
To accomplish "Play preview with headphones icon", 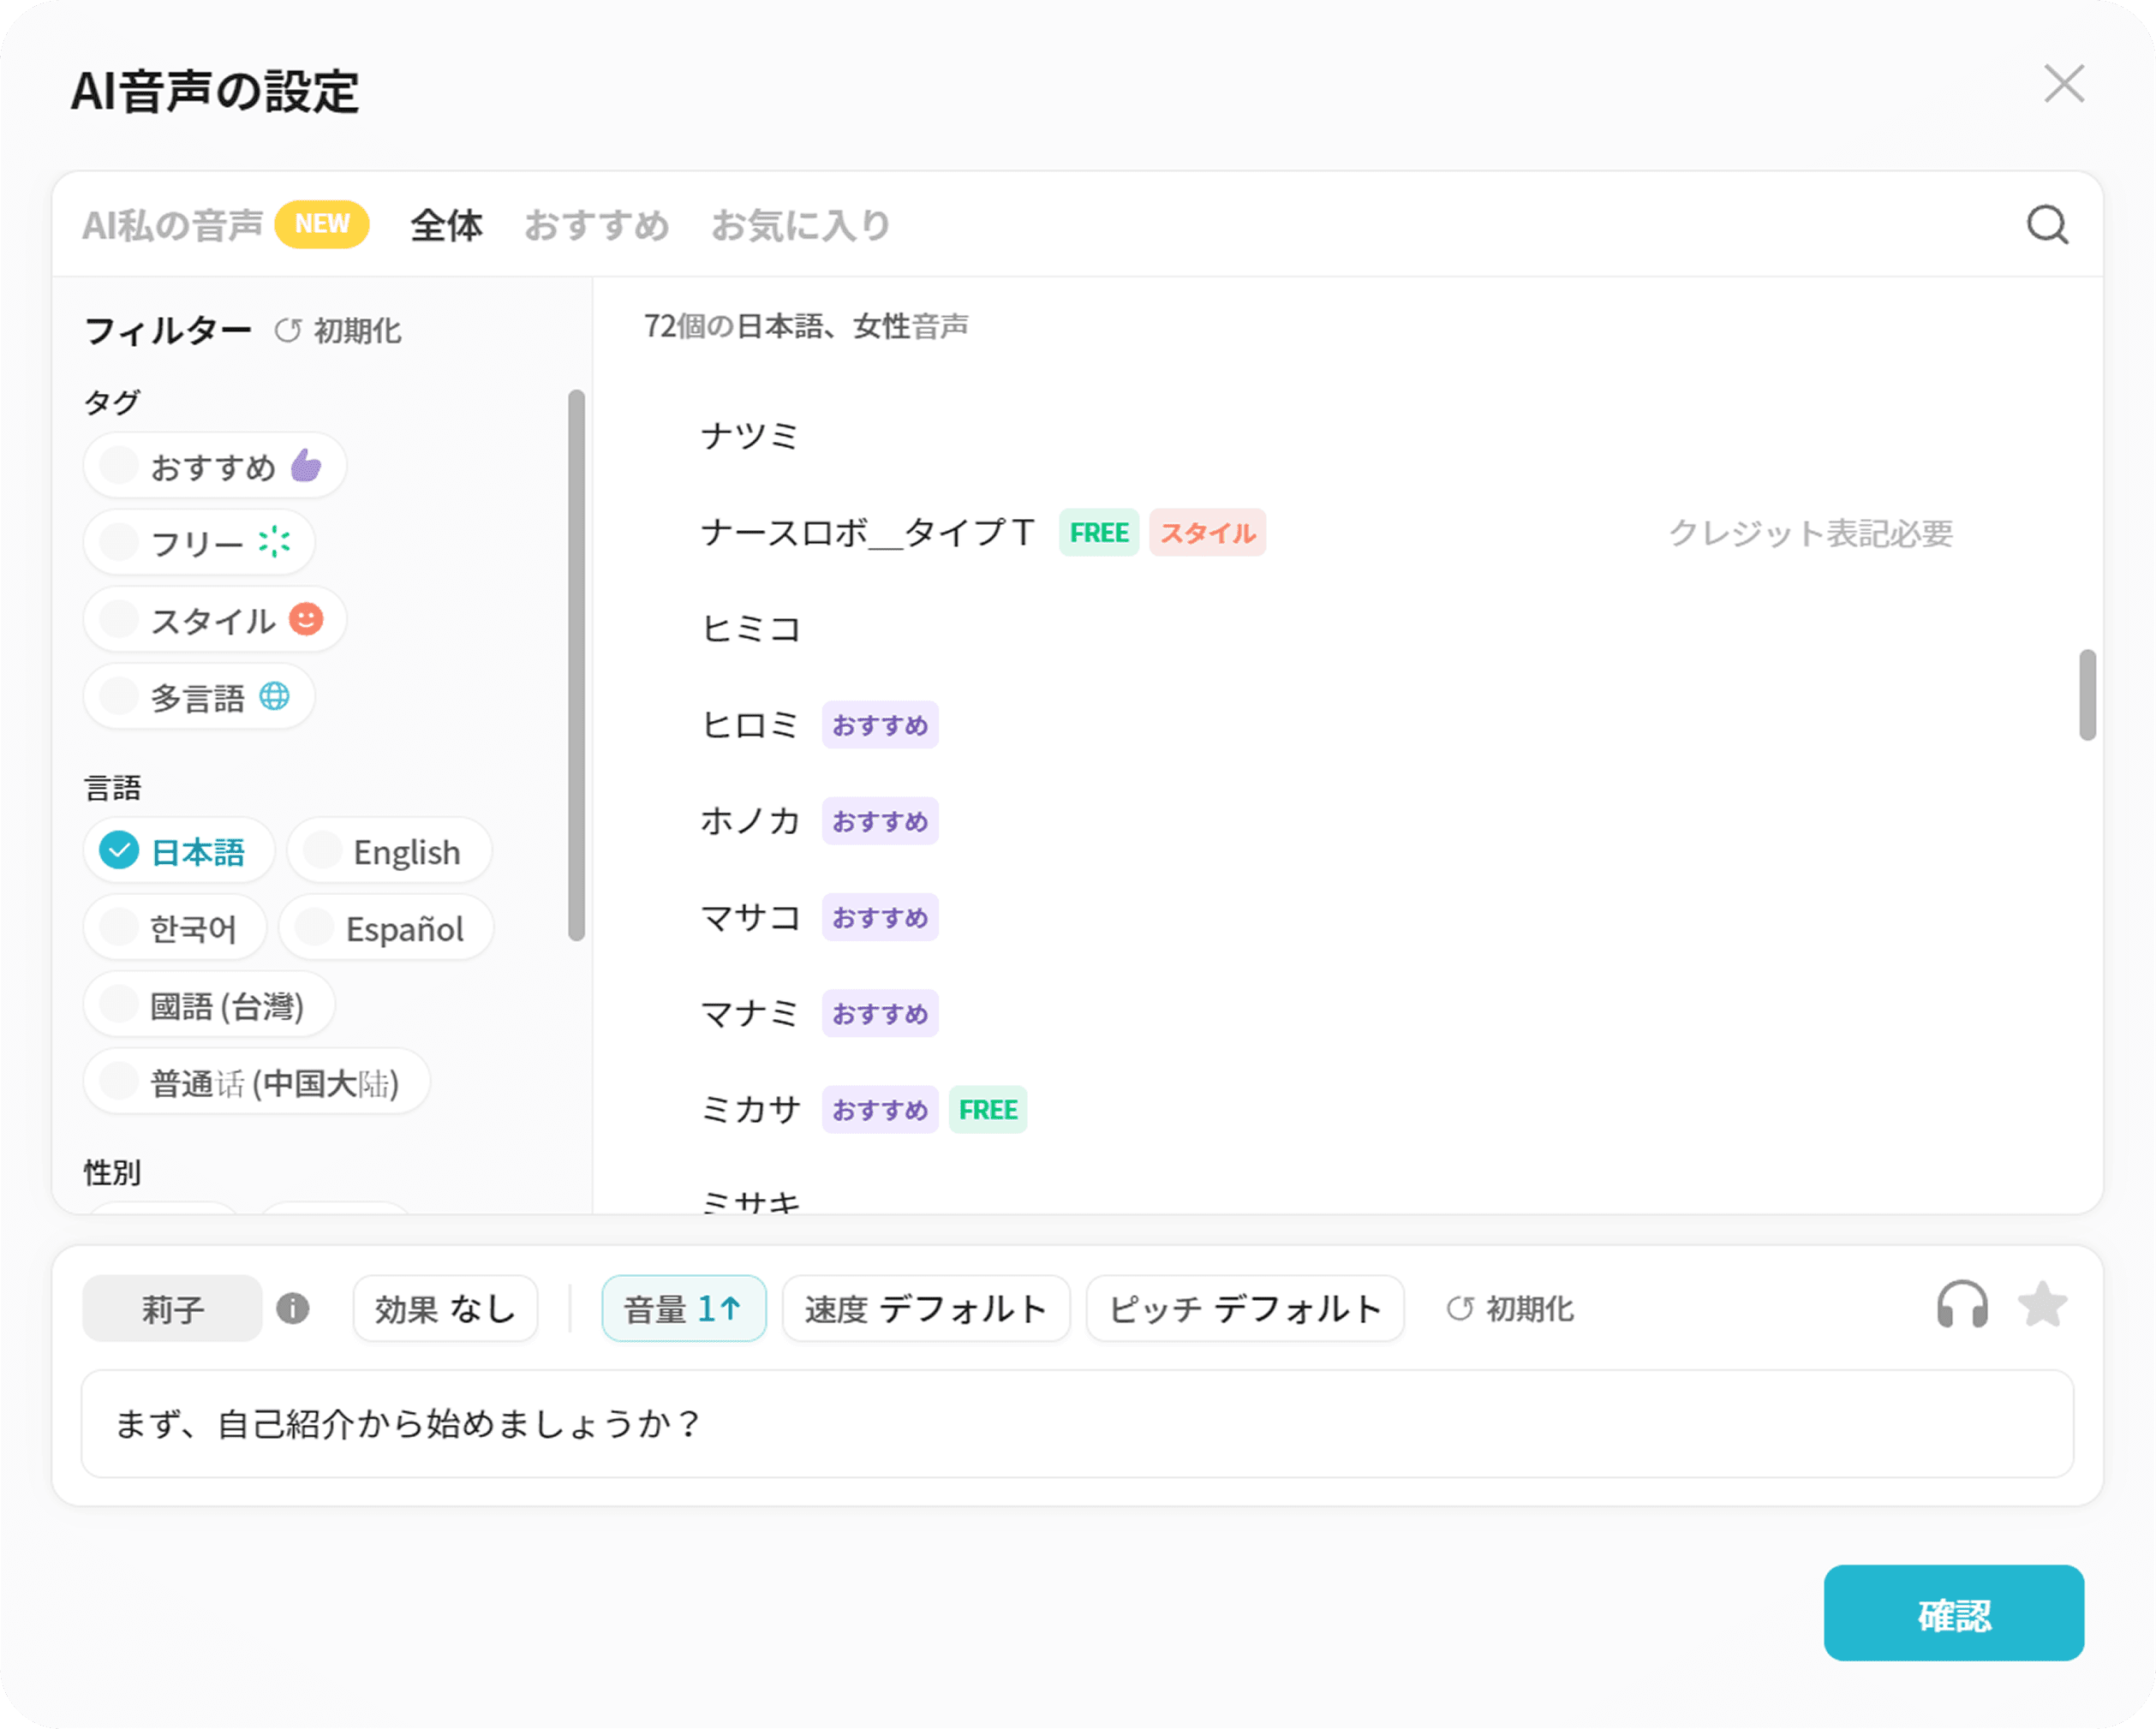I will click(1961, 1306).
